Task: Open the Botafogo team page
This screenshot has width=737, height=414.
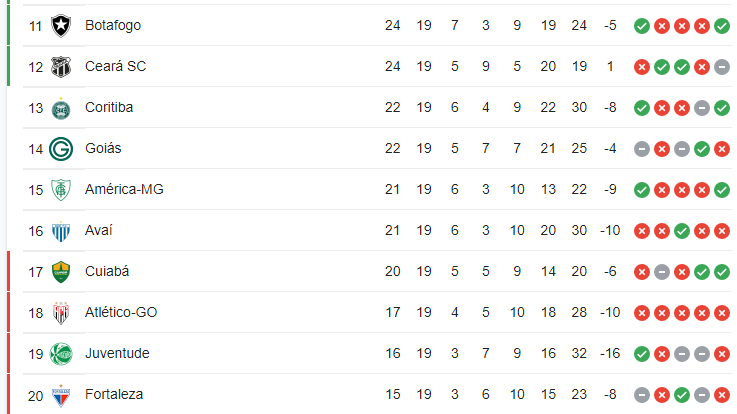Action: point(113,25)
